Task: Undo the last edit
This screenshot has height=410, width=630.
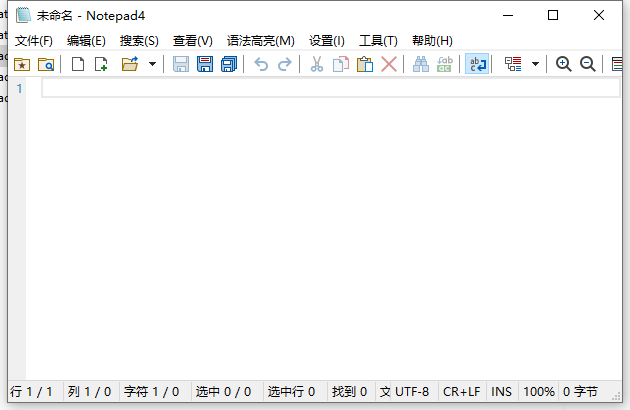Action: [x=261, y=64]
